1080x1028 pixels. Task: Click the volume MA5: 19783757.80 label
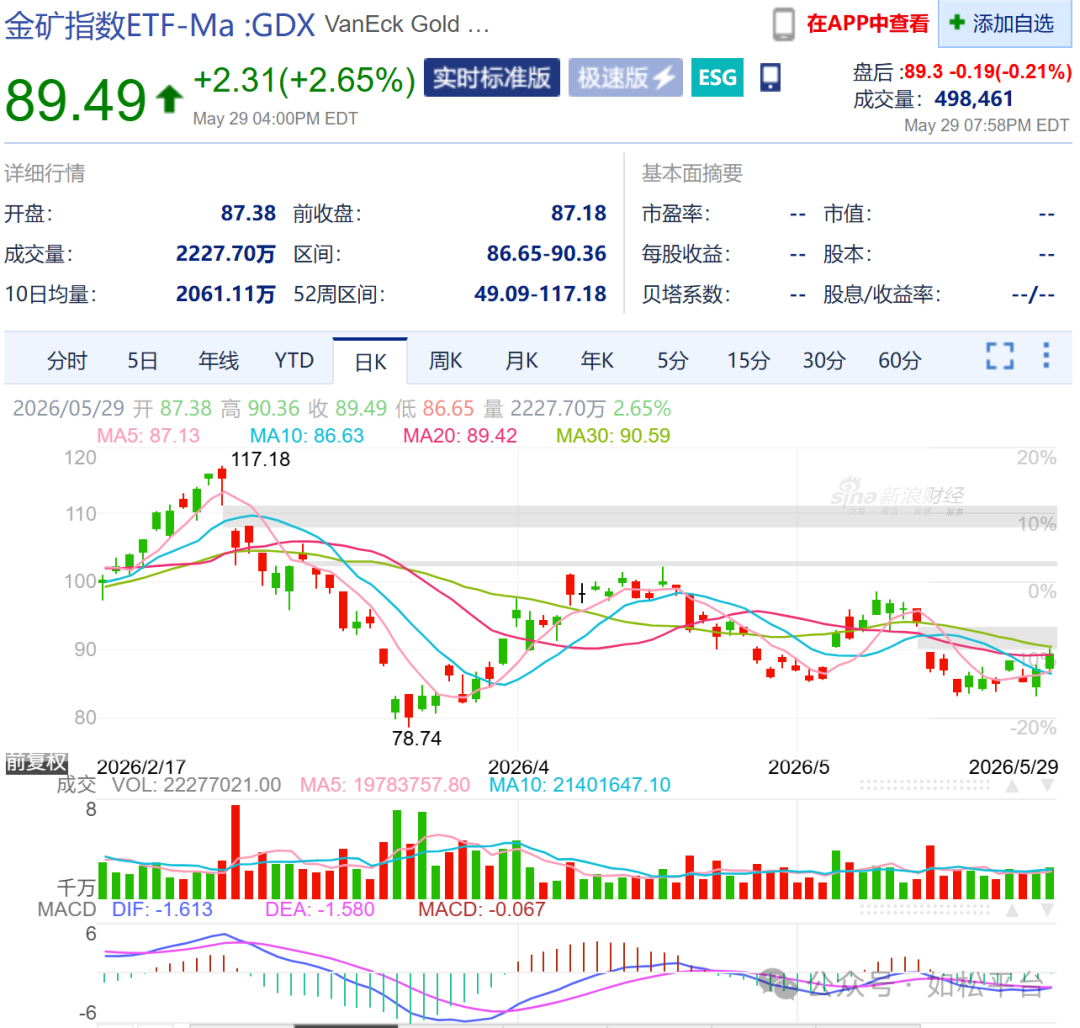385,785
